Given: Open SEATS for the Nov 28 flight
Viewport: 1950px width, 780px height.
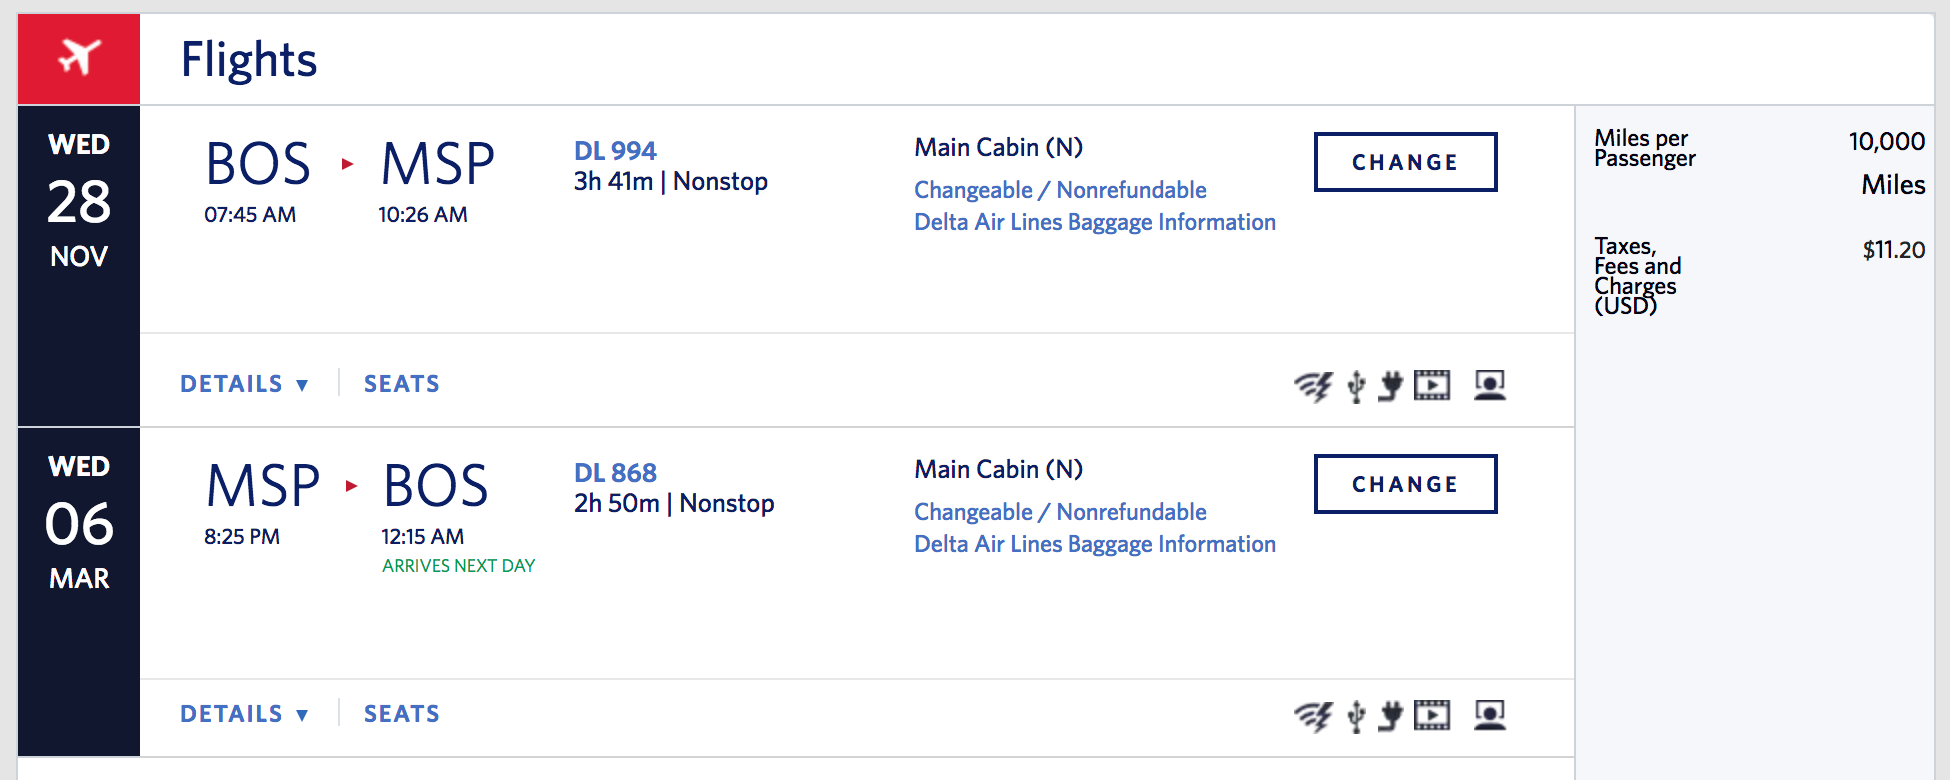Looking at the screenshot, I should click(401, 384).
